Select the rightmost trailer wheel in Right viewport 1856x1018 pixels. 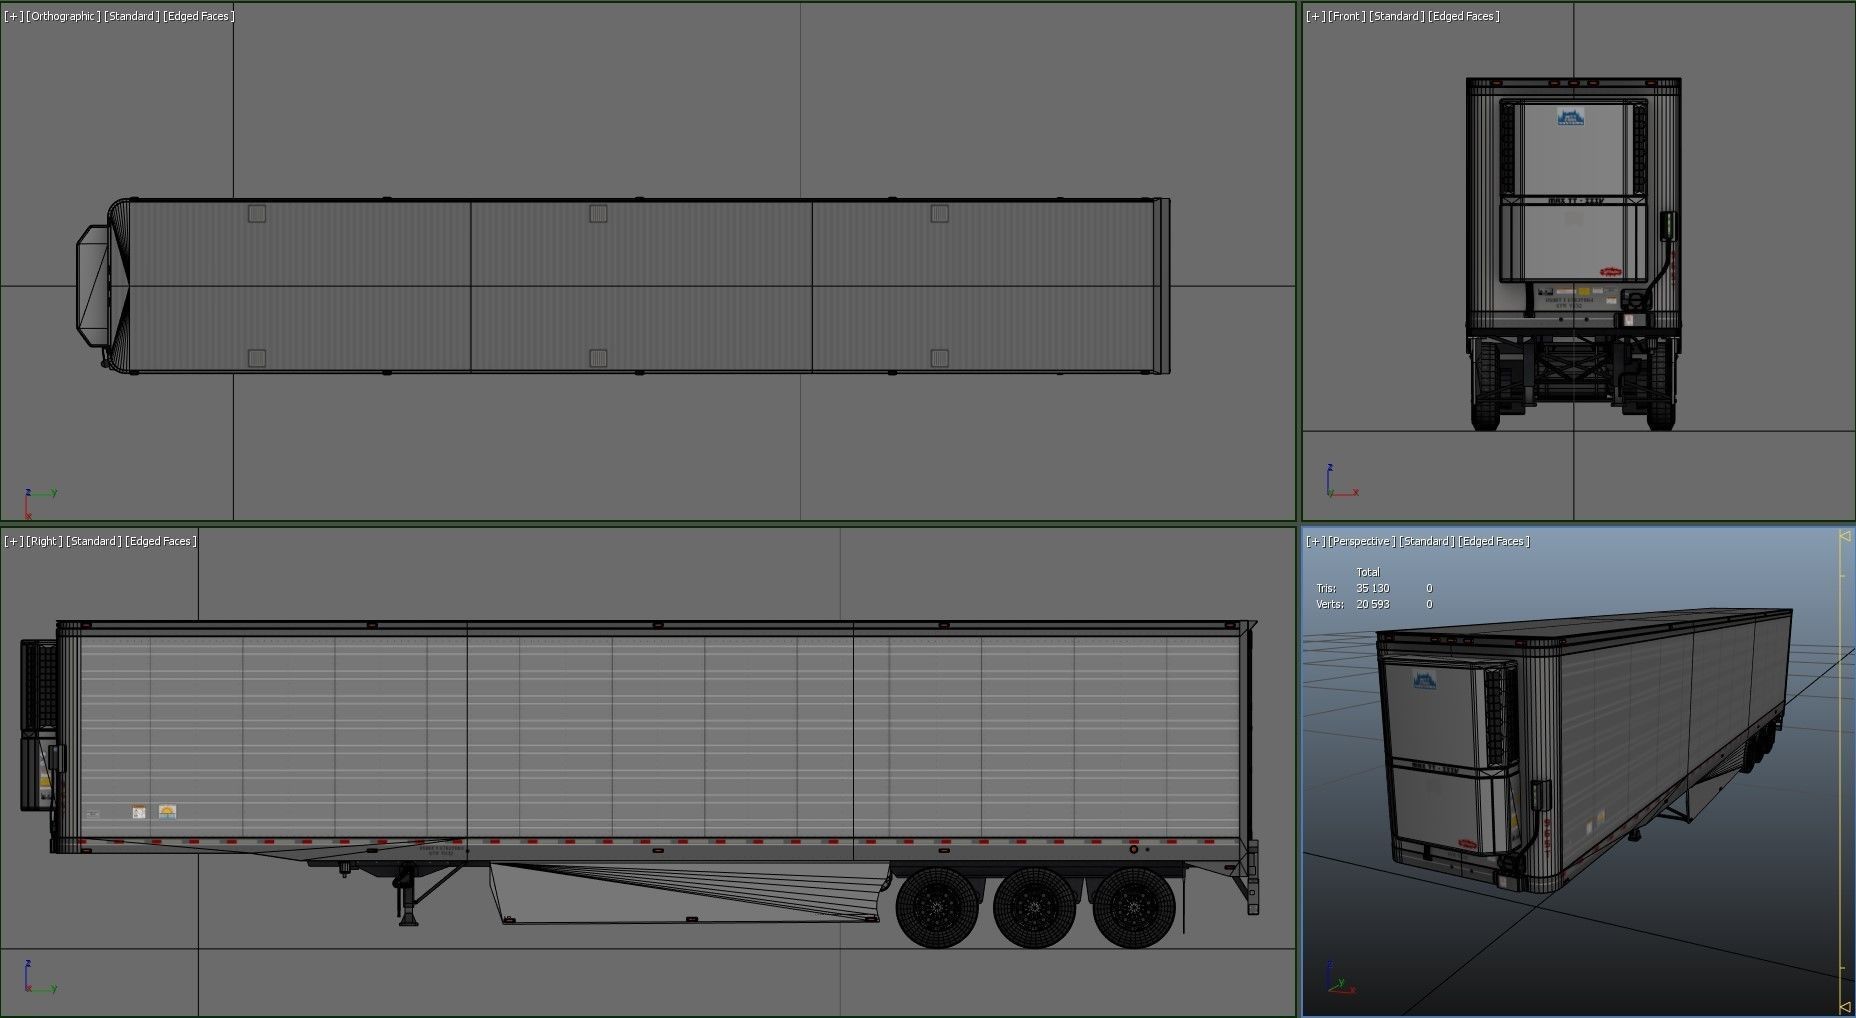(1133, 907)
